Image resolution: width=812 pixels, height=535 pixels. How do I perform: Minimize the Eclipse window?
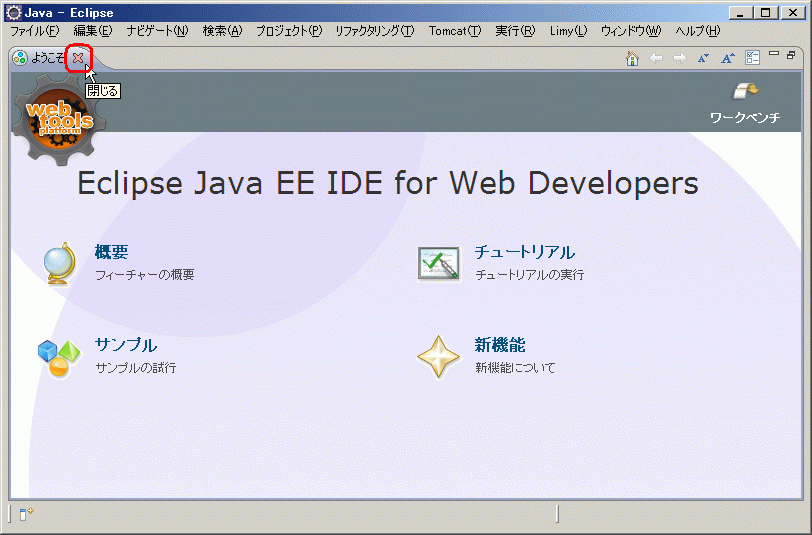(x=741, y=13)
